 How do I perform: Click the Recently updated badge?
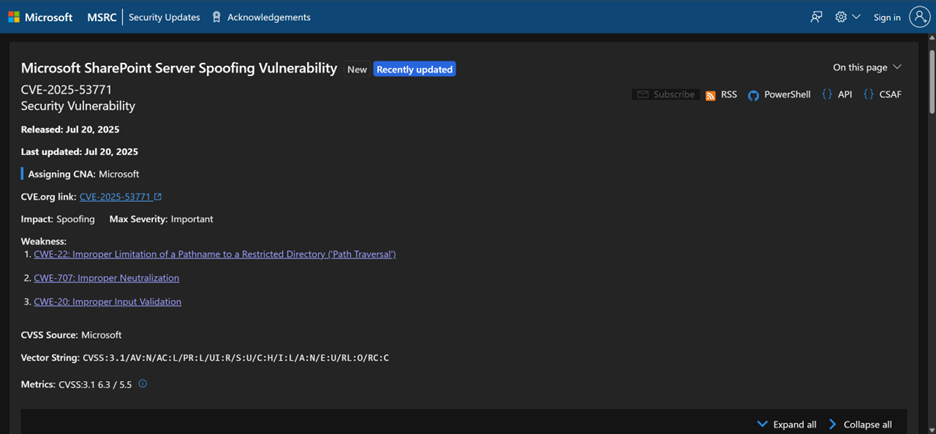[x=414, y=69]
